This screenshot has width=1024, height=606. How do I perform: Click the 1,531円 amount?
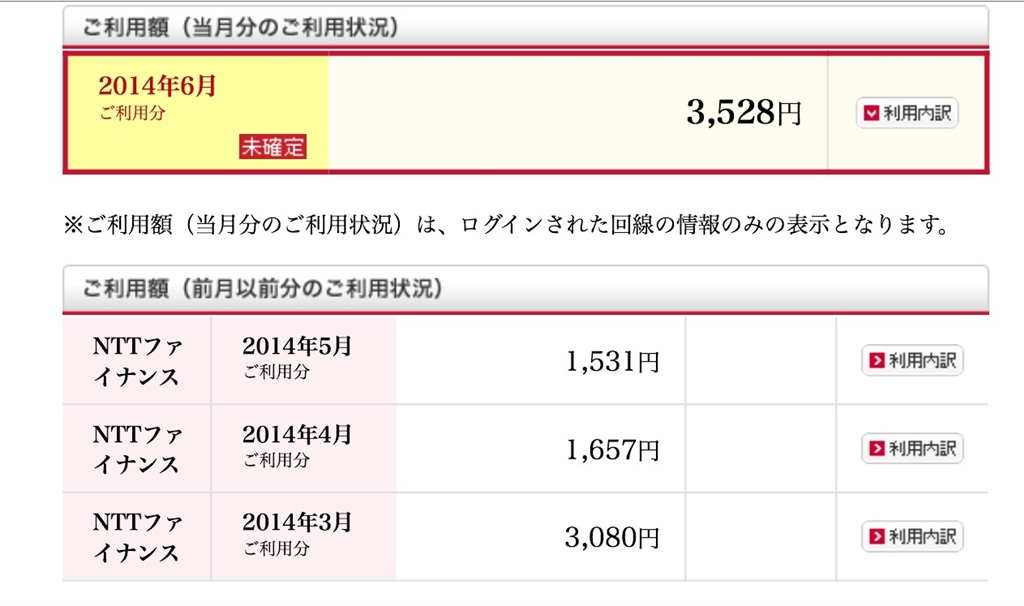tap(612, 361)
